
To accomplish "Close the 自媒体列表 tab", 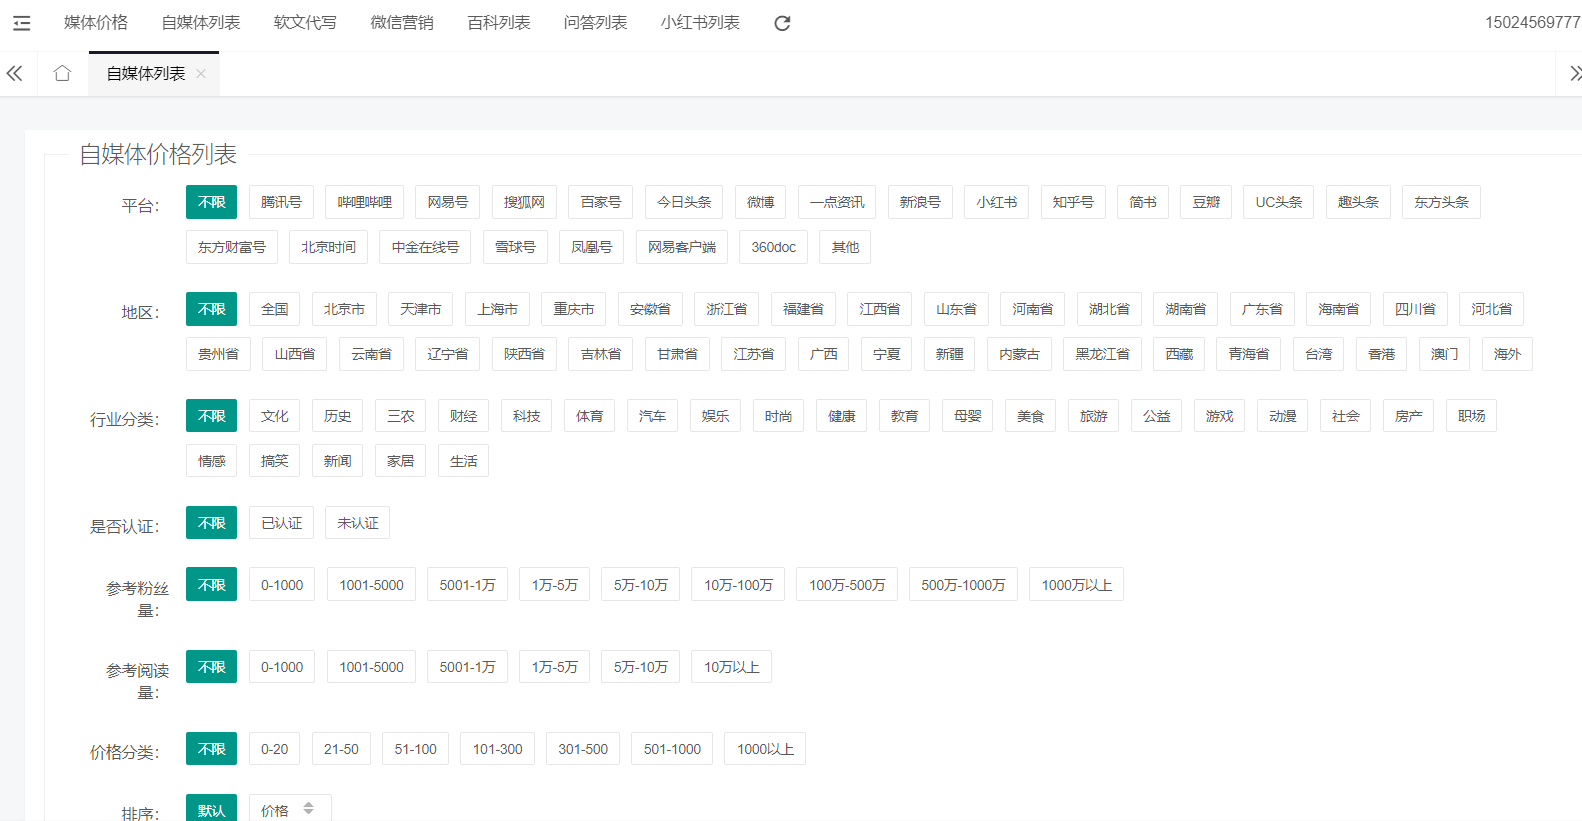I will (201, 74).
